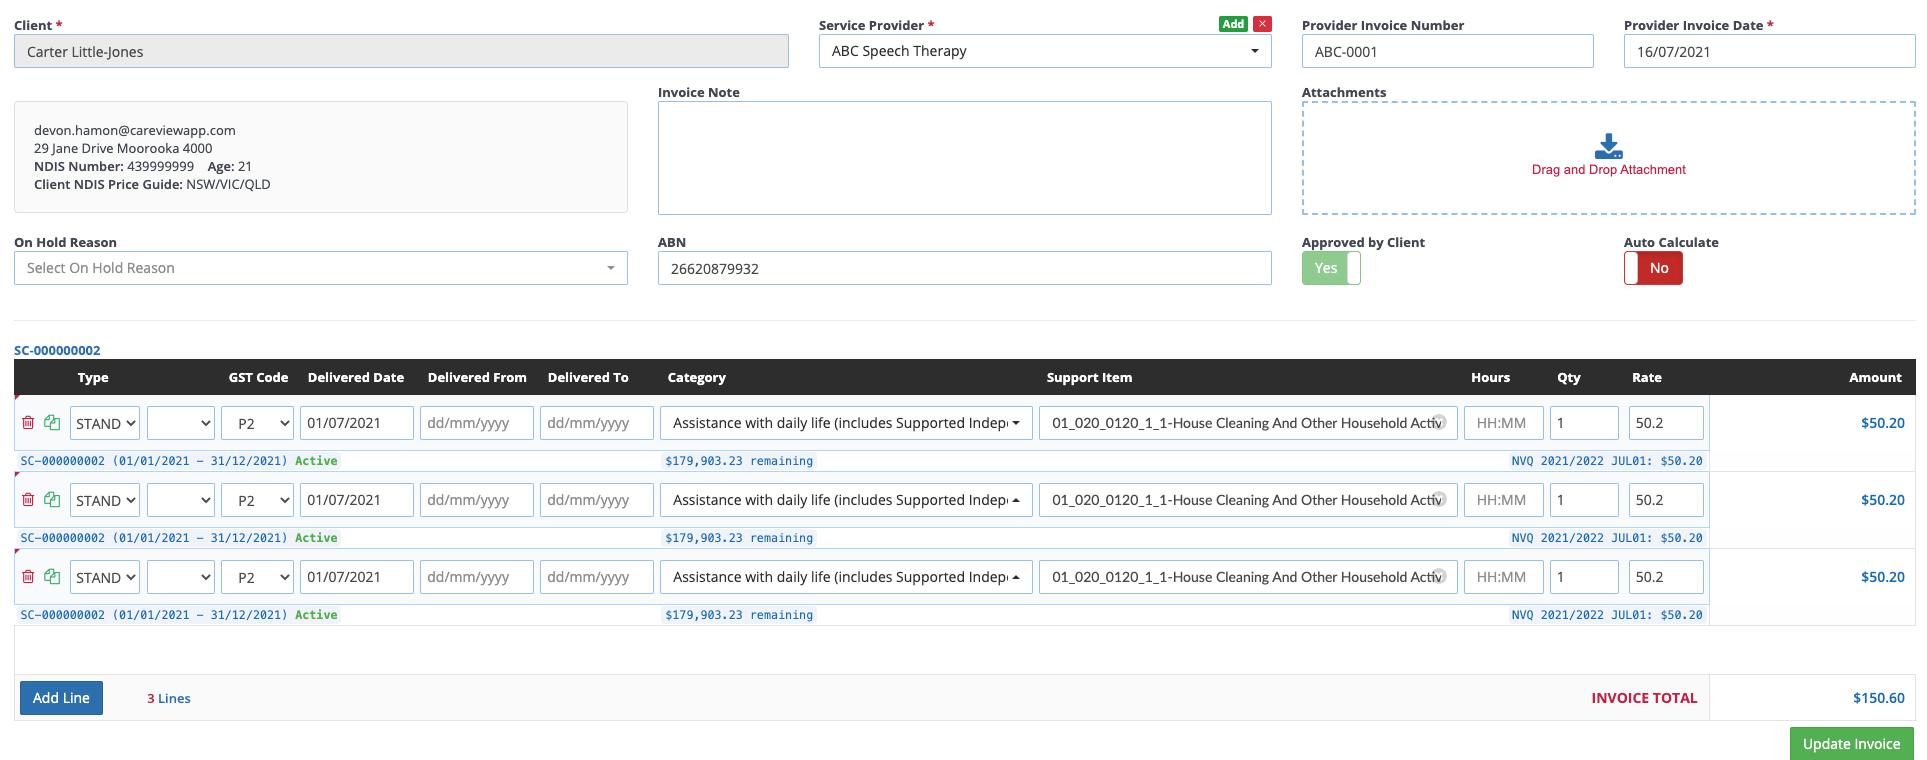Toggle the Approved by Client switch
1927x760 pixels.
[1331, 268]
